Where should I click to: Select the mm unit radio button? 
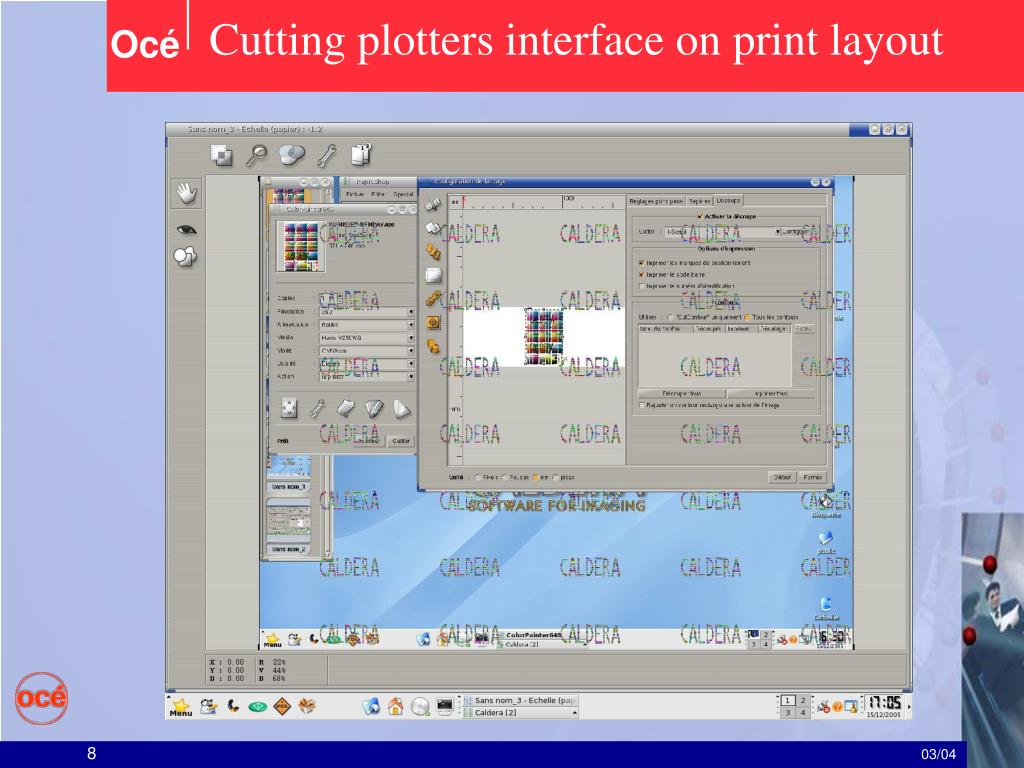tap(535, 477)
